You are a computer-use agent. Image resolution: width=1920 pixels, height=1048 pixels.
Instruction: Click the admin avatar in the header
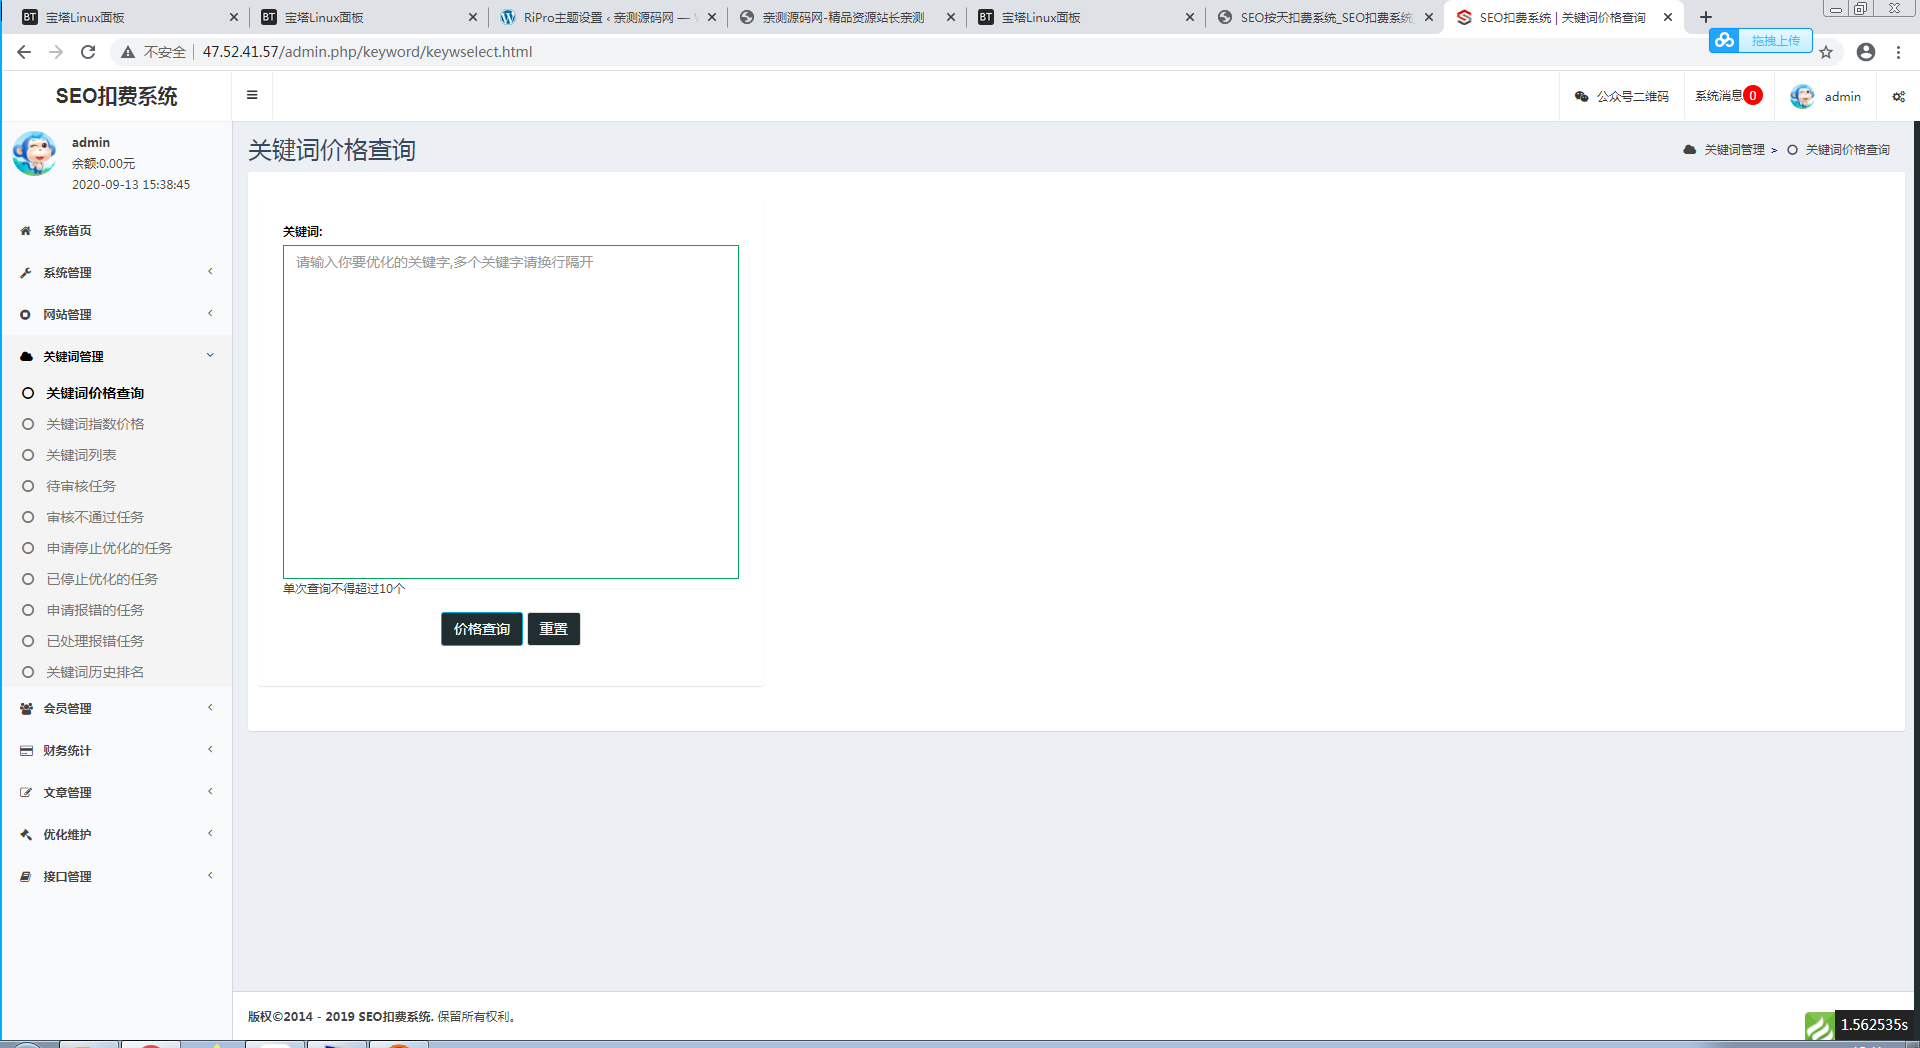(x=1802, y=96)
